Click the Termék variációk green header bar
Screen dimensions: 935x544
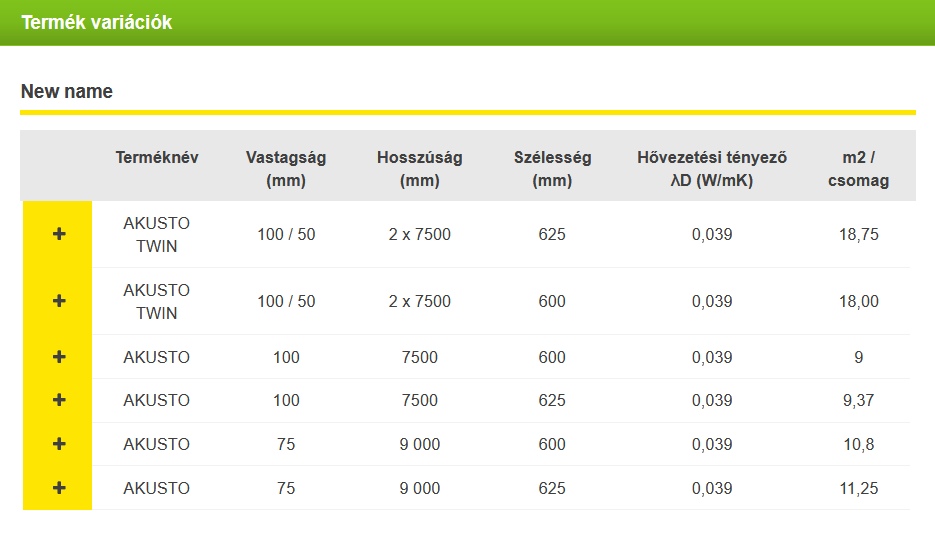(x=468, y=23)
